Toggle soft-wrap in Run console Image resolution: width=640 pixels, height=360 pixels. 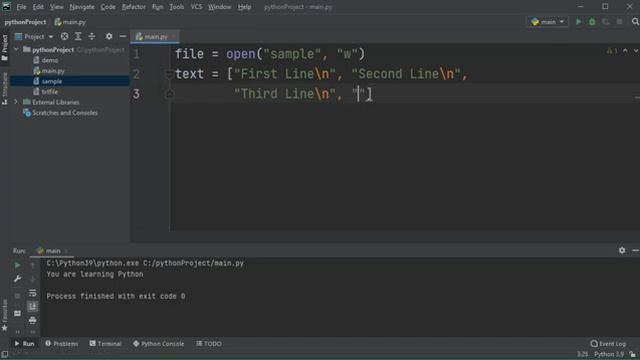[33, 293]
